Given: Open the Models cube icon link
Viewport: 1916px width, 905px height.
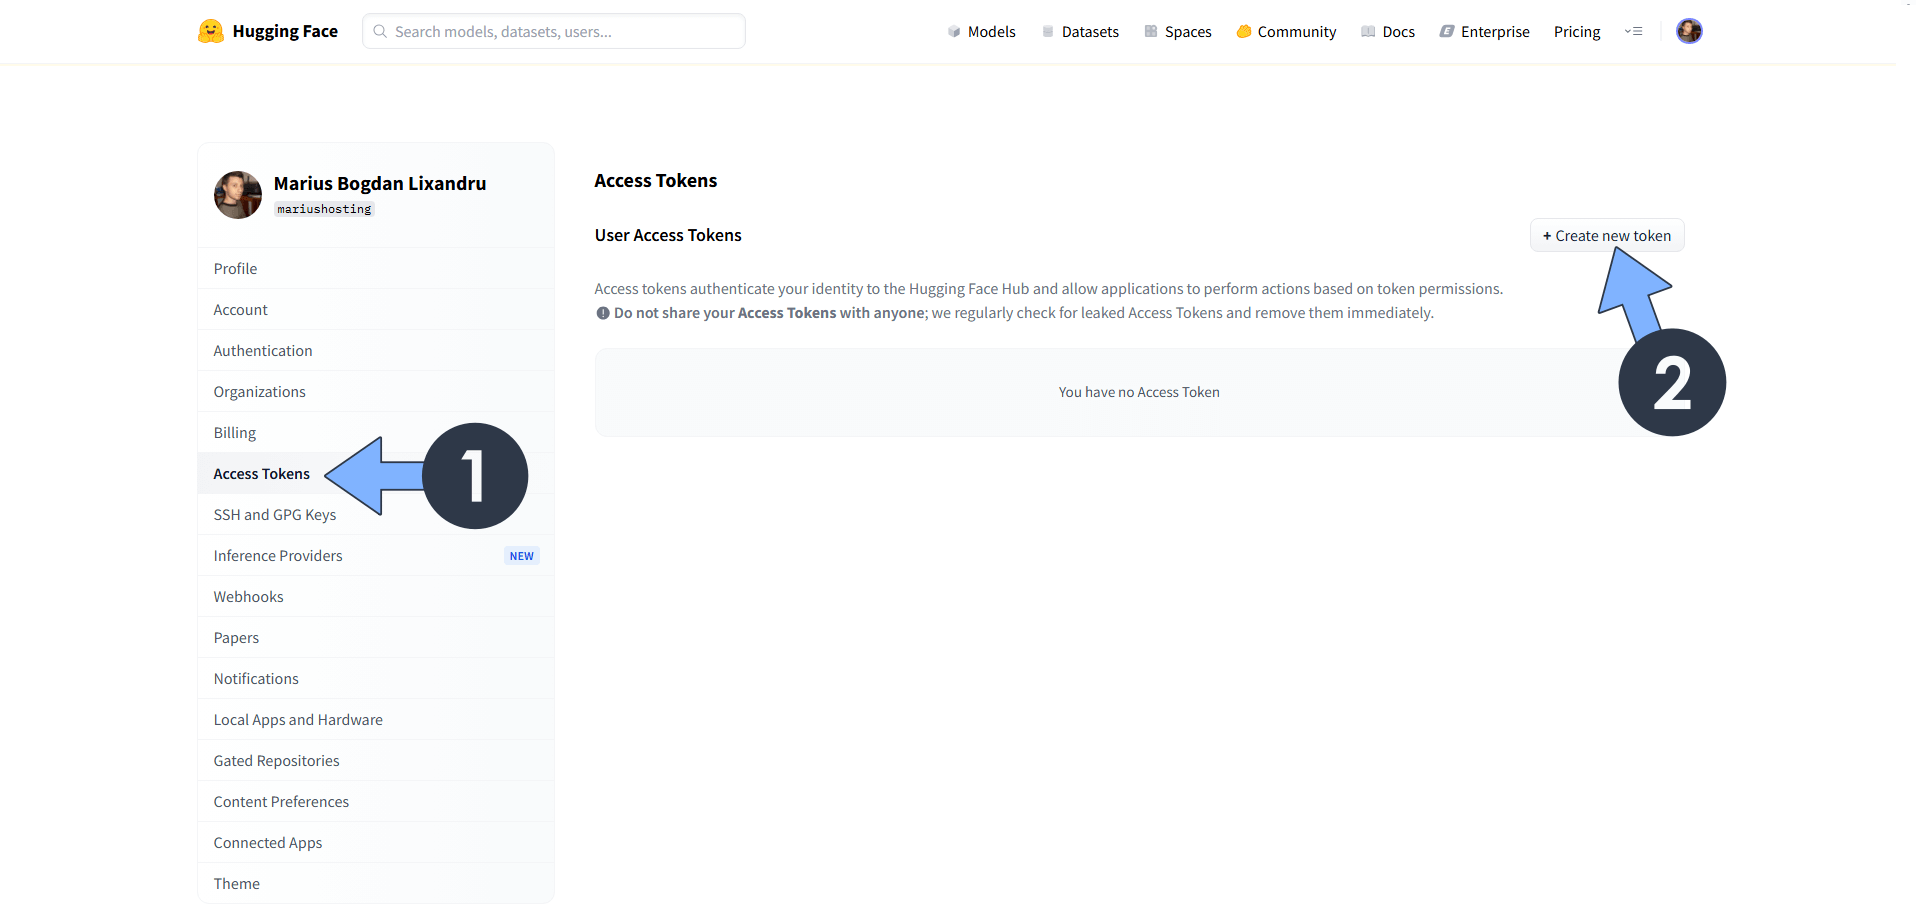Looking at the screenshot, I should 954,32.
